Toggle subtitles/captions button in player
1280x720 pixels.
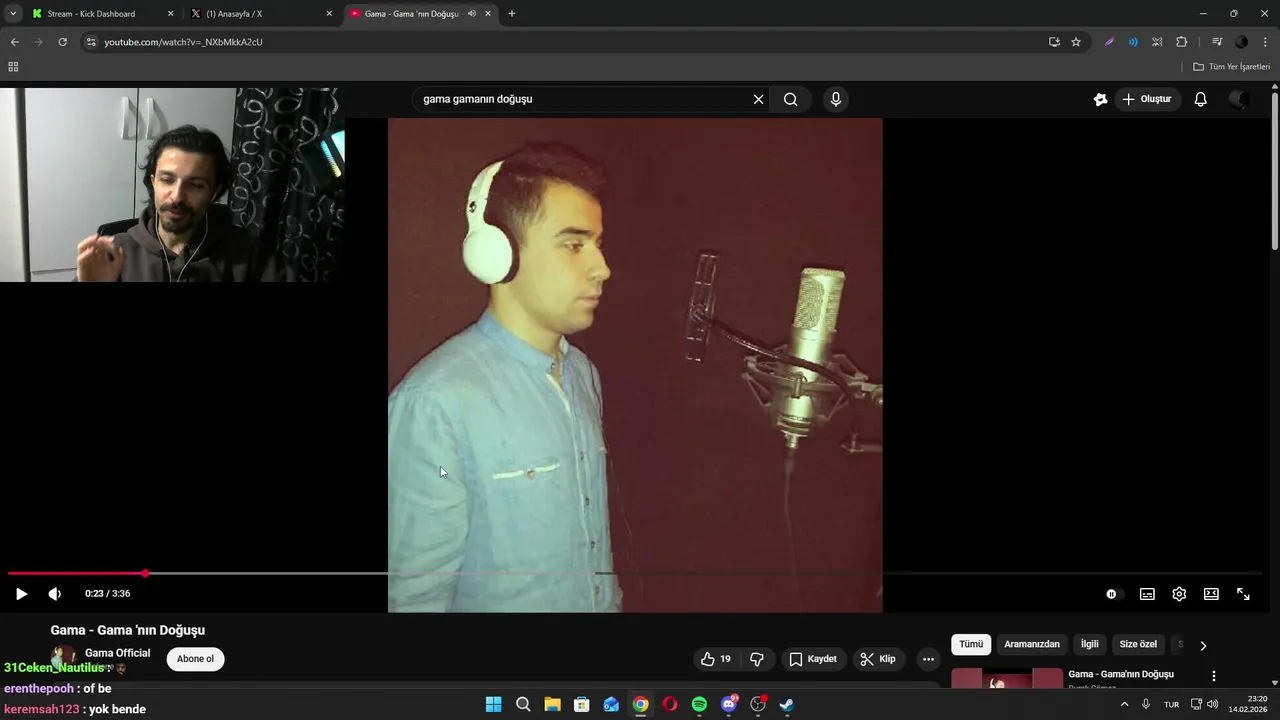tap(1147, 594)
